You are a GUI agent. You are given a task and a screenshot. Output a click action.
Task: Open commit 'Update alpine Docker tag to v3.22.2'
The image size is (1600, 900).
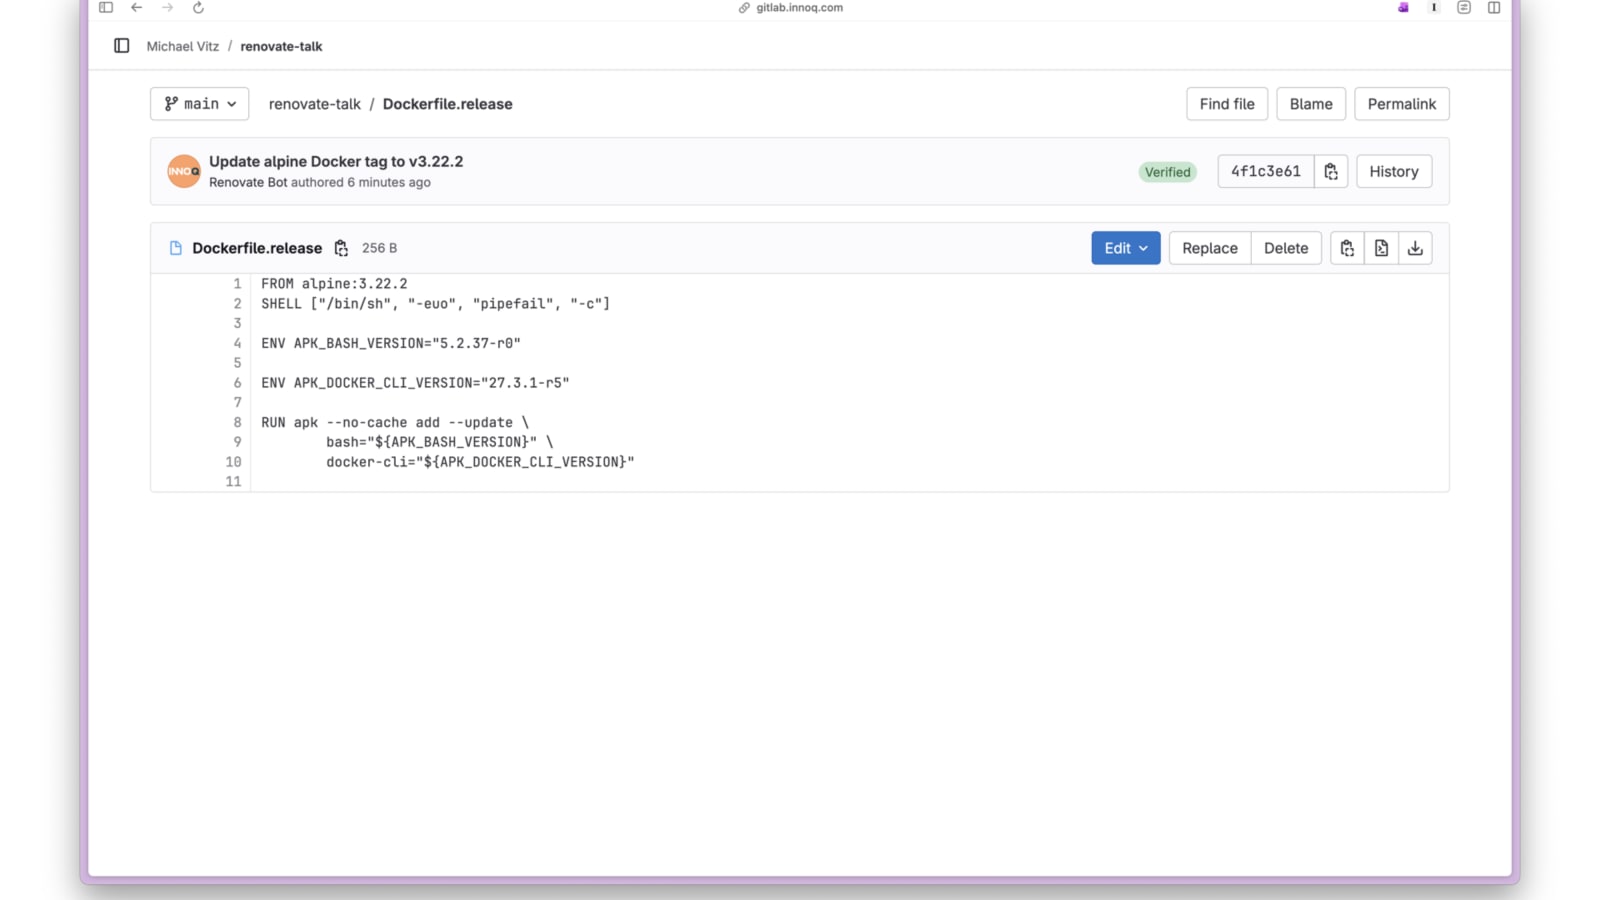(x=336, y=161)
